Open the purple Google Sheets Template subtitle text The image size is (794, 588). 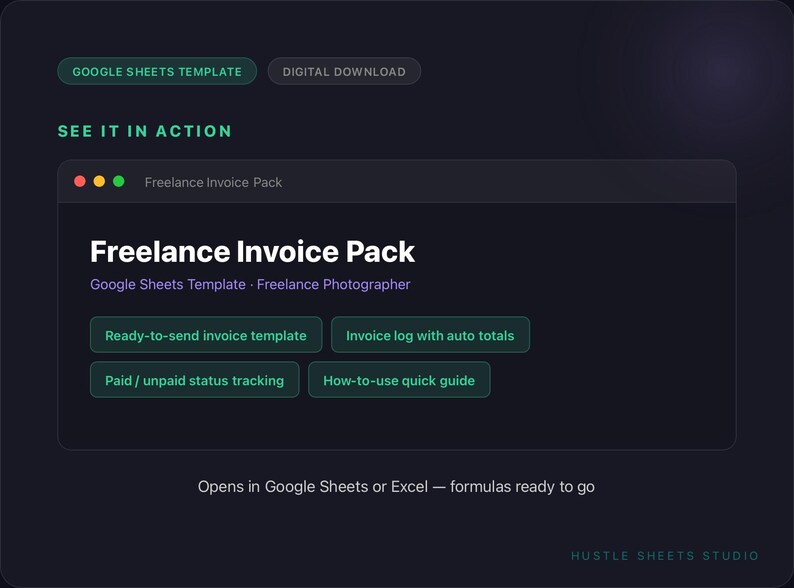(168, 285)
